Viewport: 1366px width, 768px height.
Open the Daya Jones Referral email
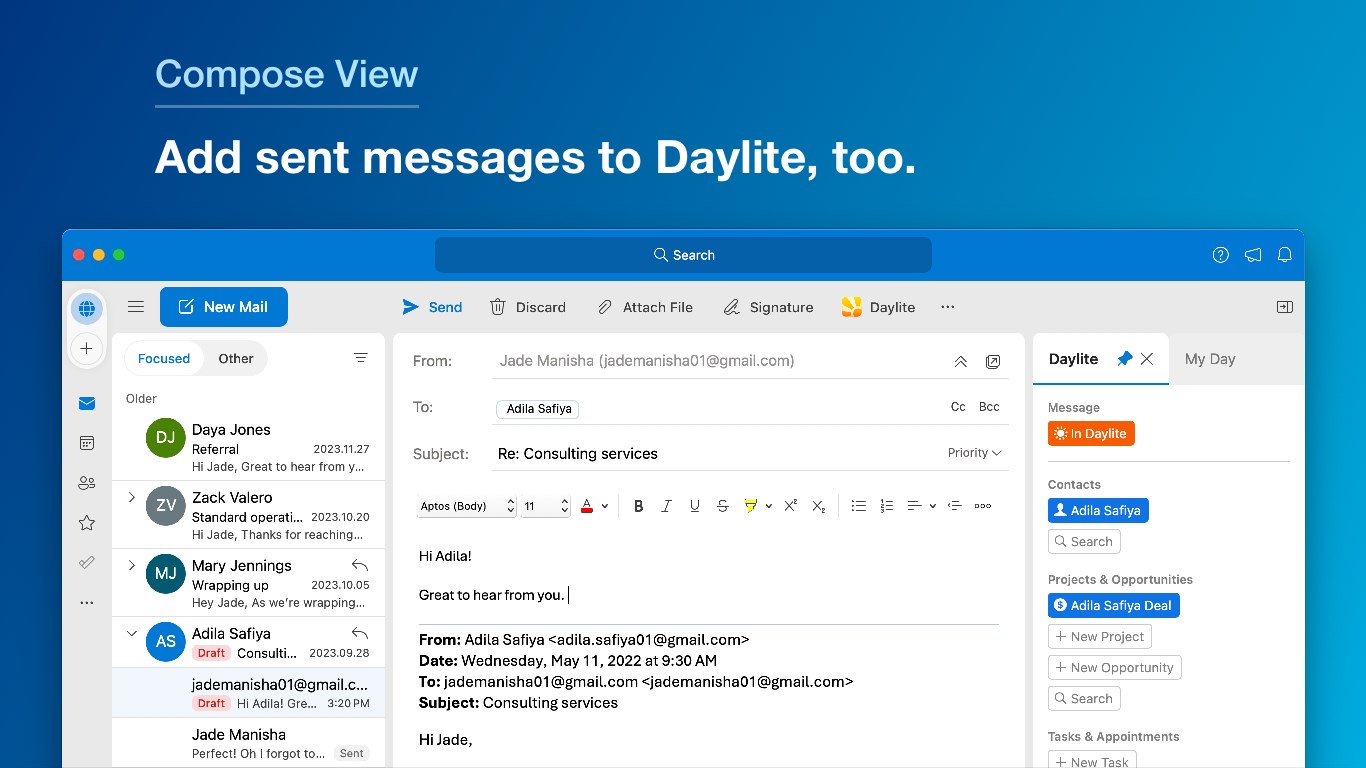pos(248,447)
